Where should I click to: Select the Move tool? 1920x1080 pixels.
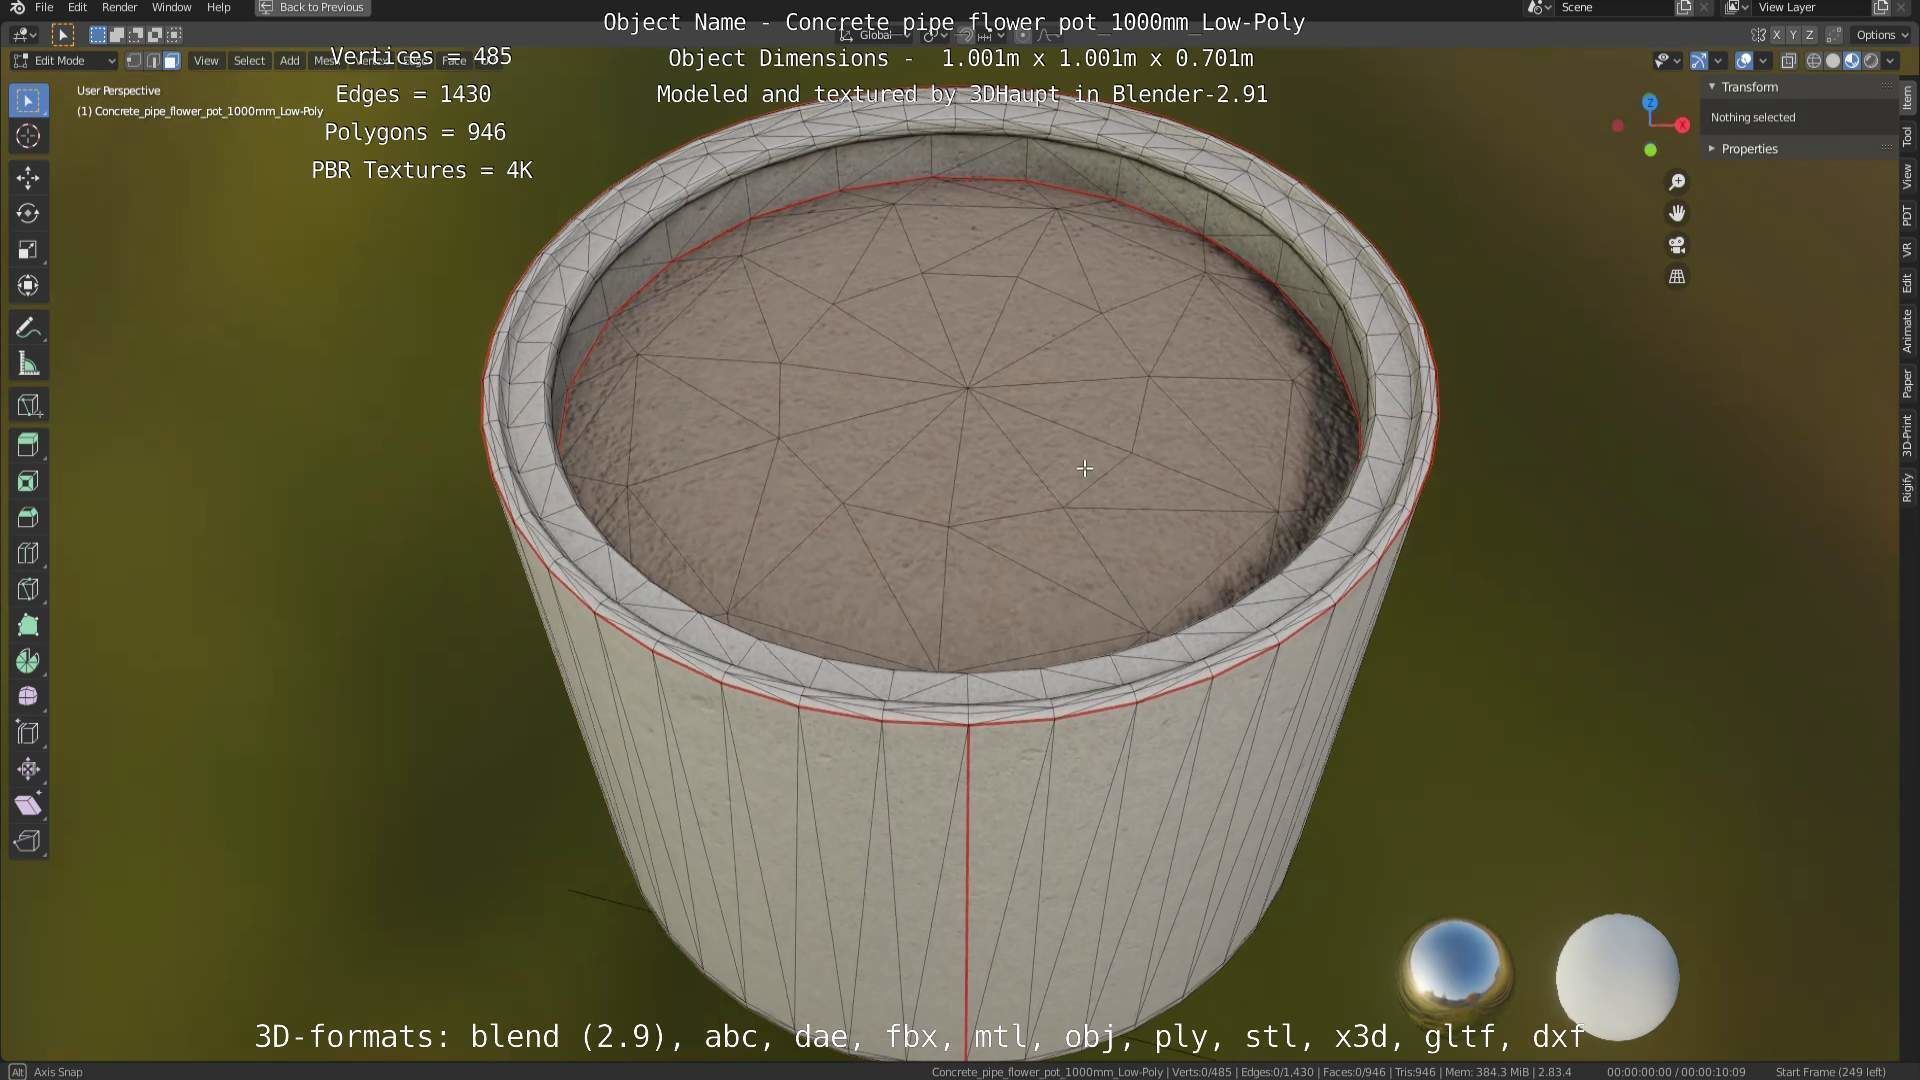click(28, 178)
